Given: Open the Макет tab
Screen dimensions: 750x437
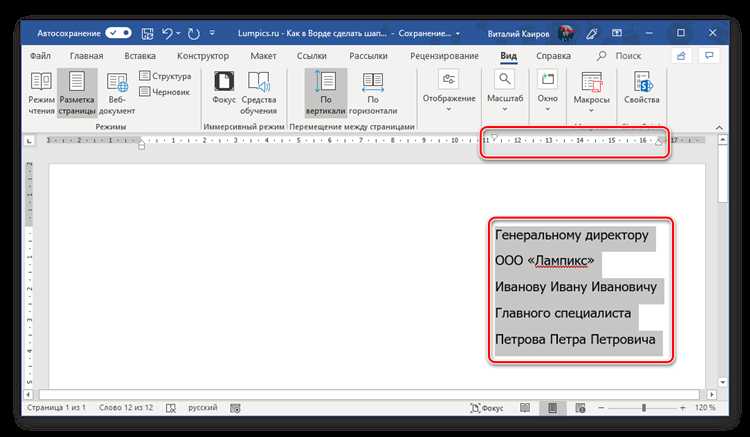Looking at the screenshot, I should pyautogui.click(x=263, y=56).
